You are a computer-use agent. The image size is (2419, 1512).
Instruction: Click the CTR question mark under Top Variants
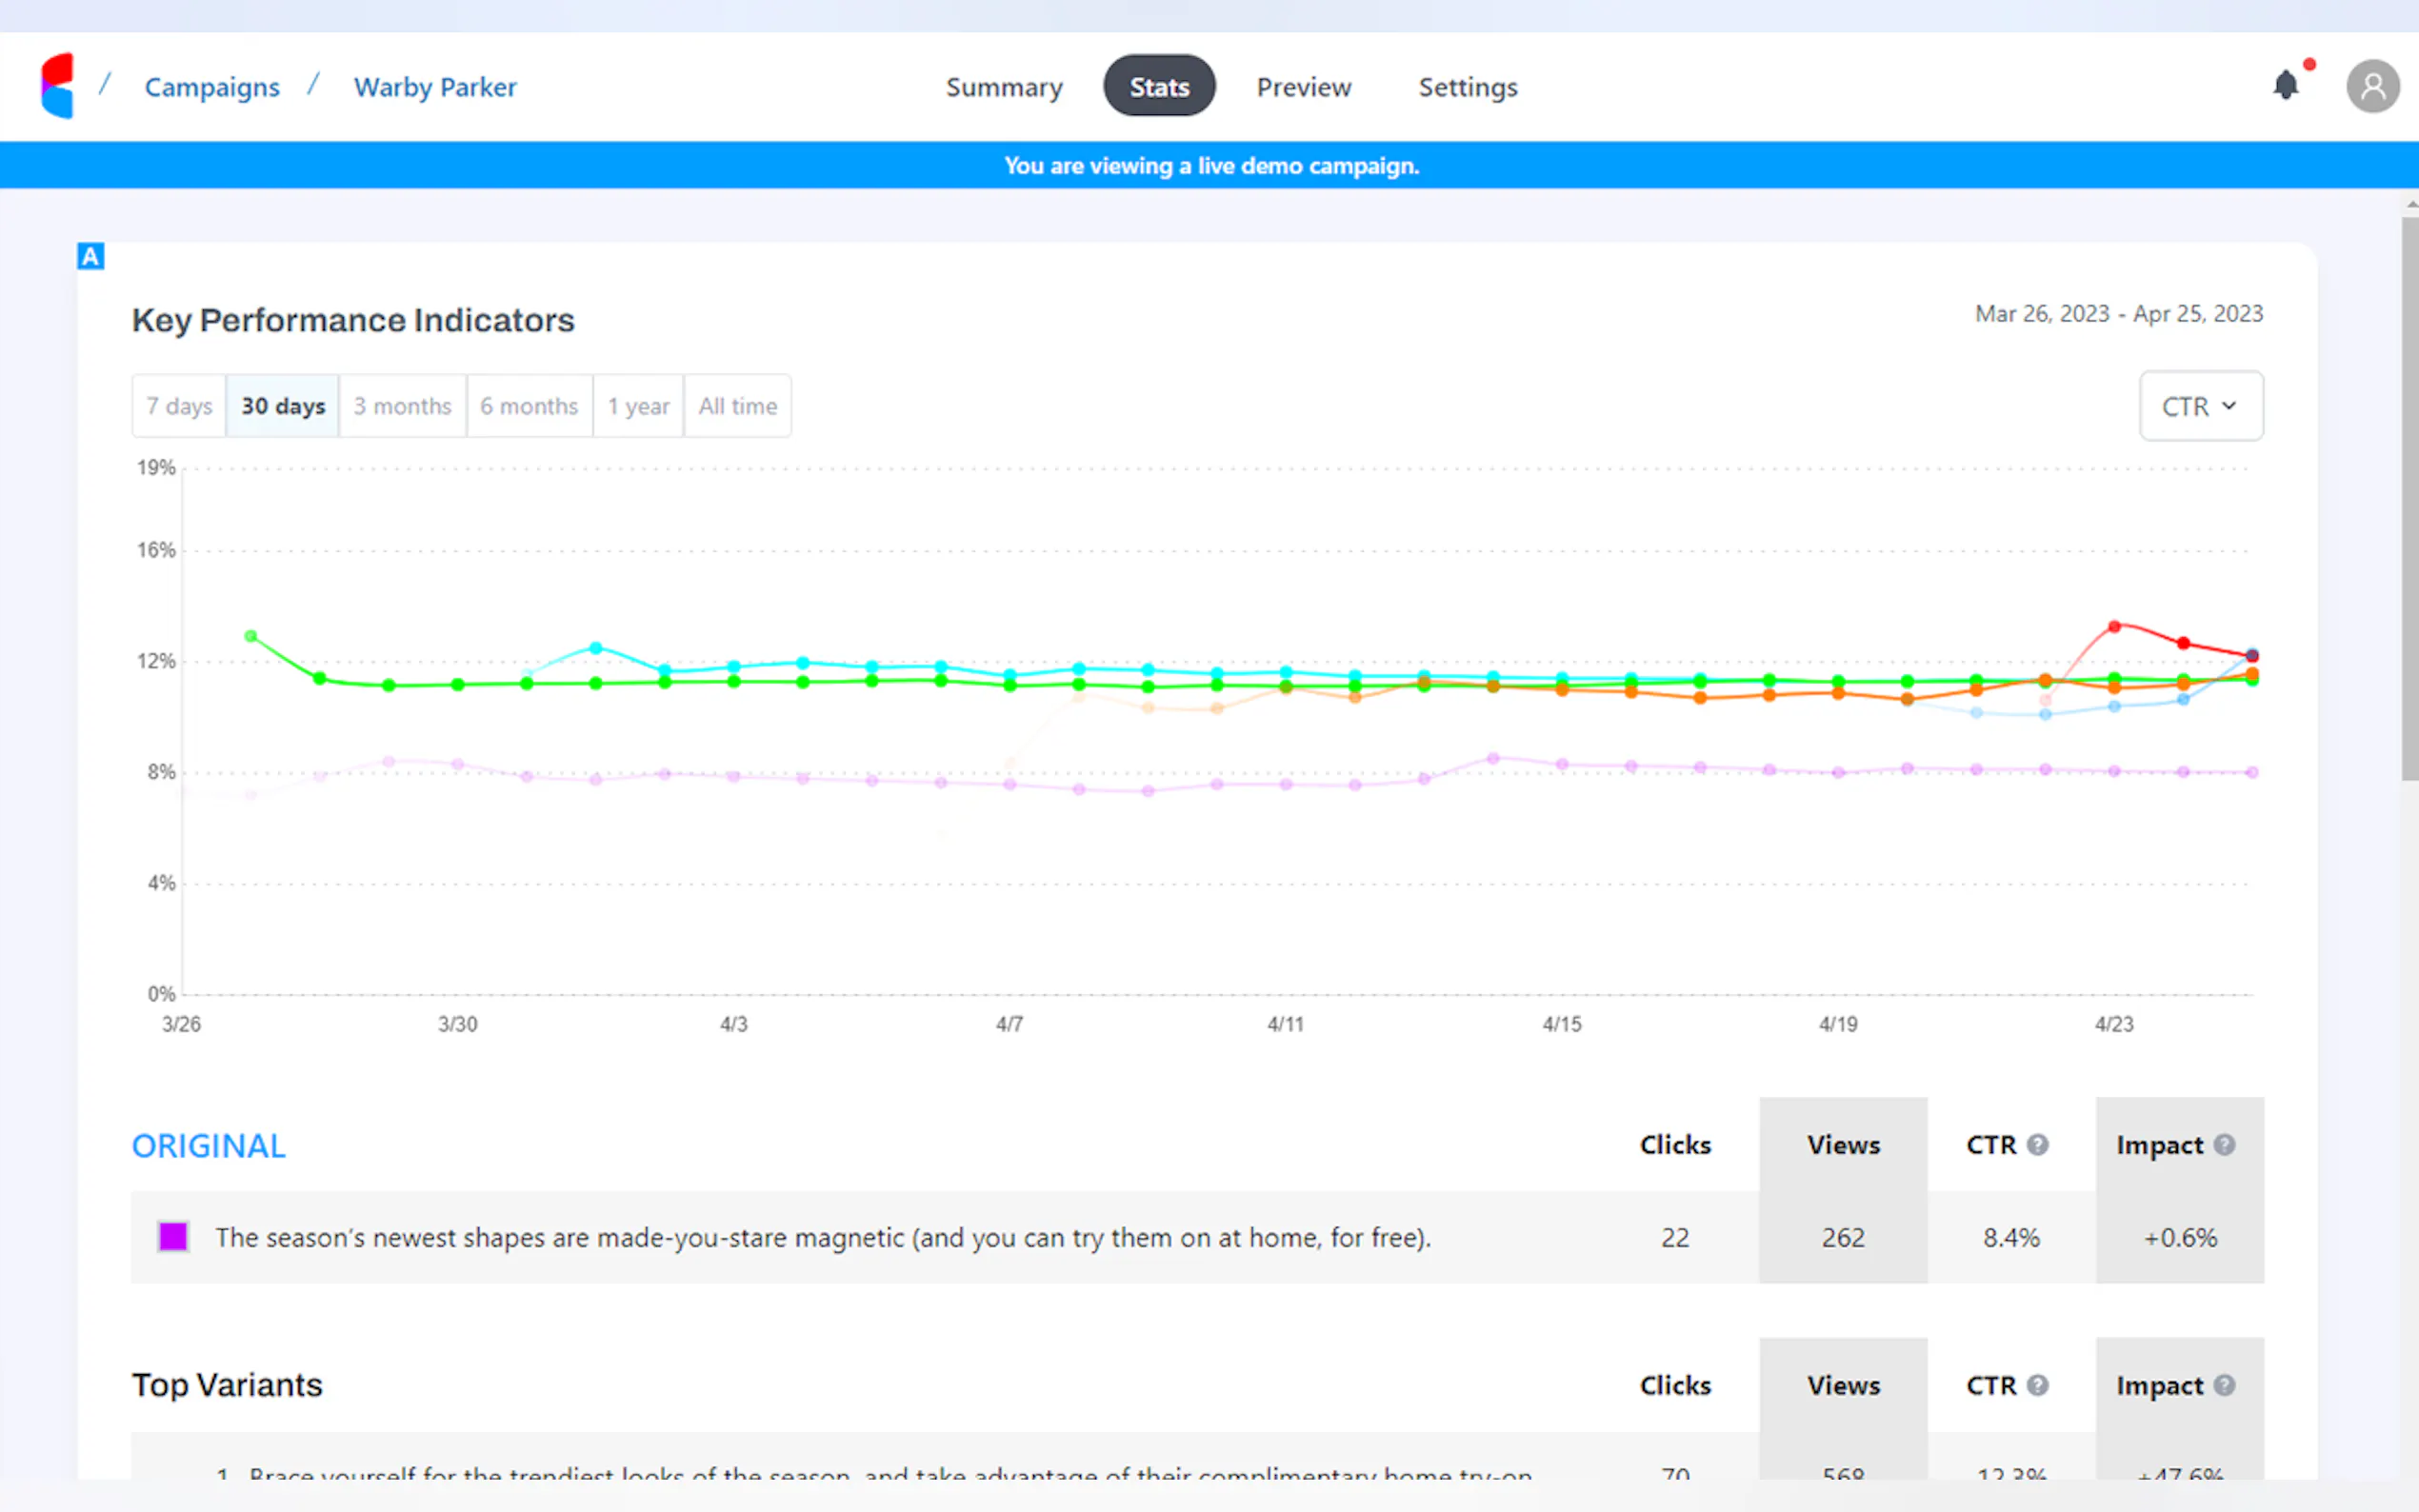point(2040,1385)
